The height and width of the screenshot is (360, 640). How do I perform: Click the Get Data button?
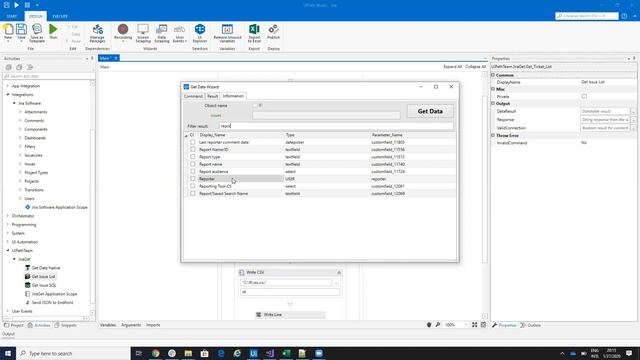tap(430, 111)
